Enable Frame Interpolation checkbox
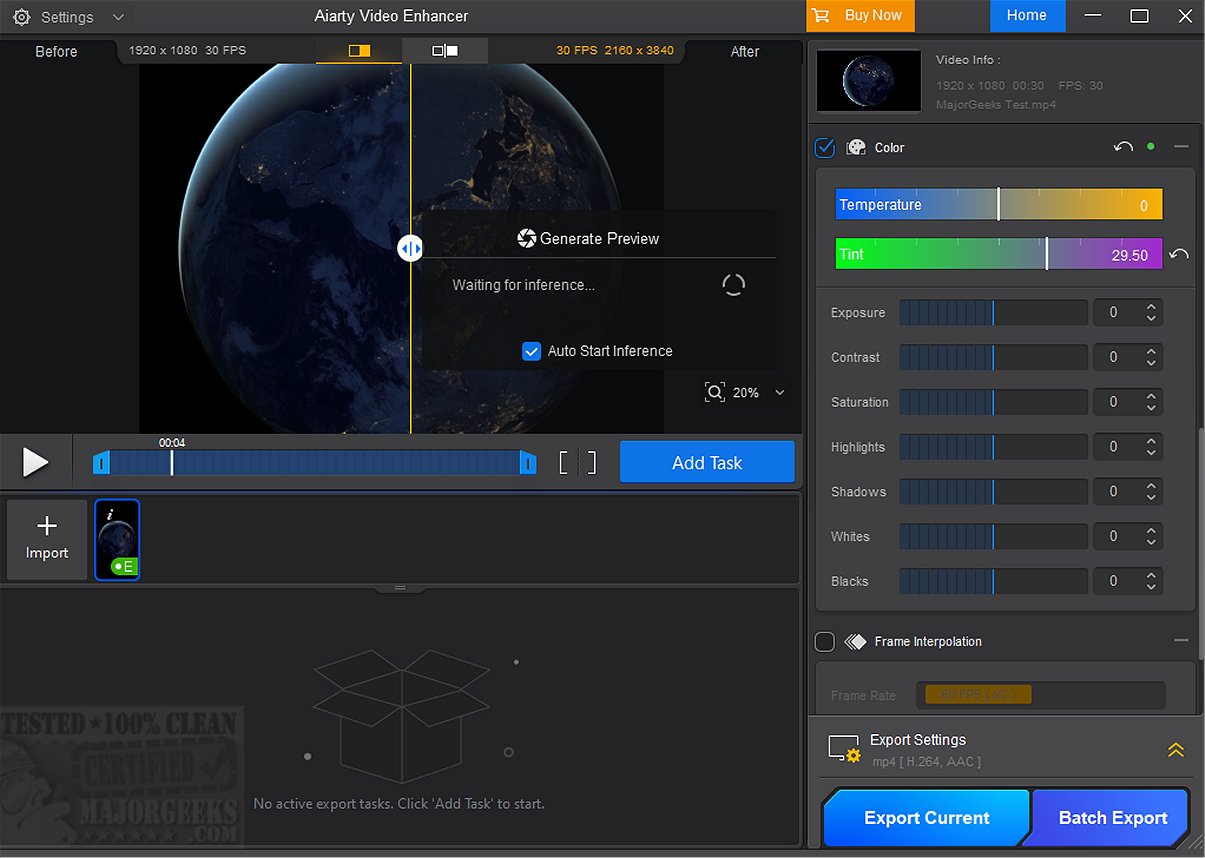This screenshot has height=858, width=1205. [x=825, y=642]
